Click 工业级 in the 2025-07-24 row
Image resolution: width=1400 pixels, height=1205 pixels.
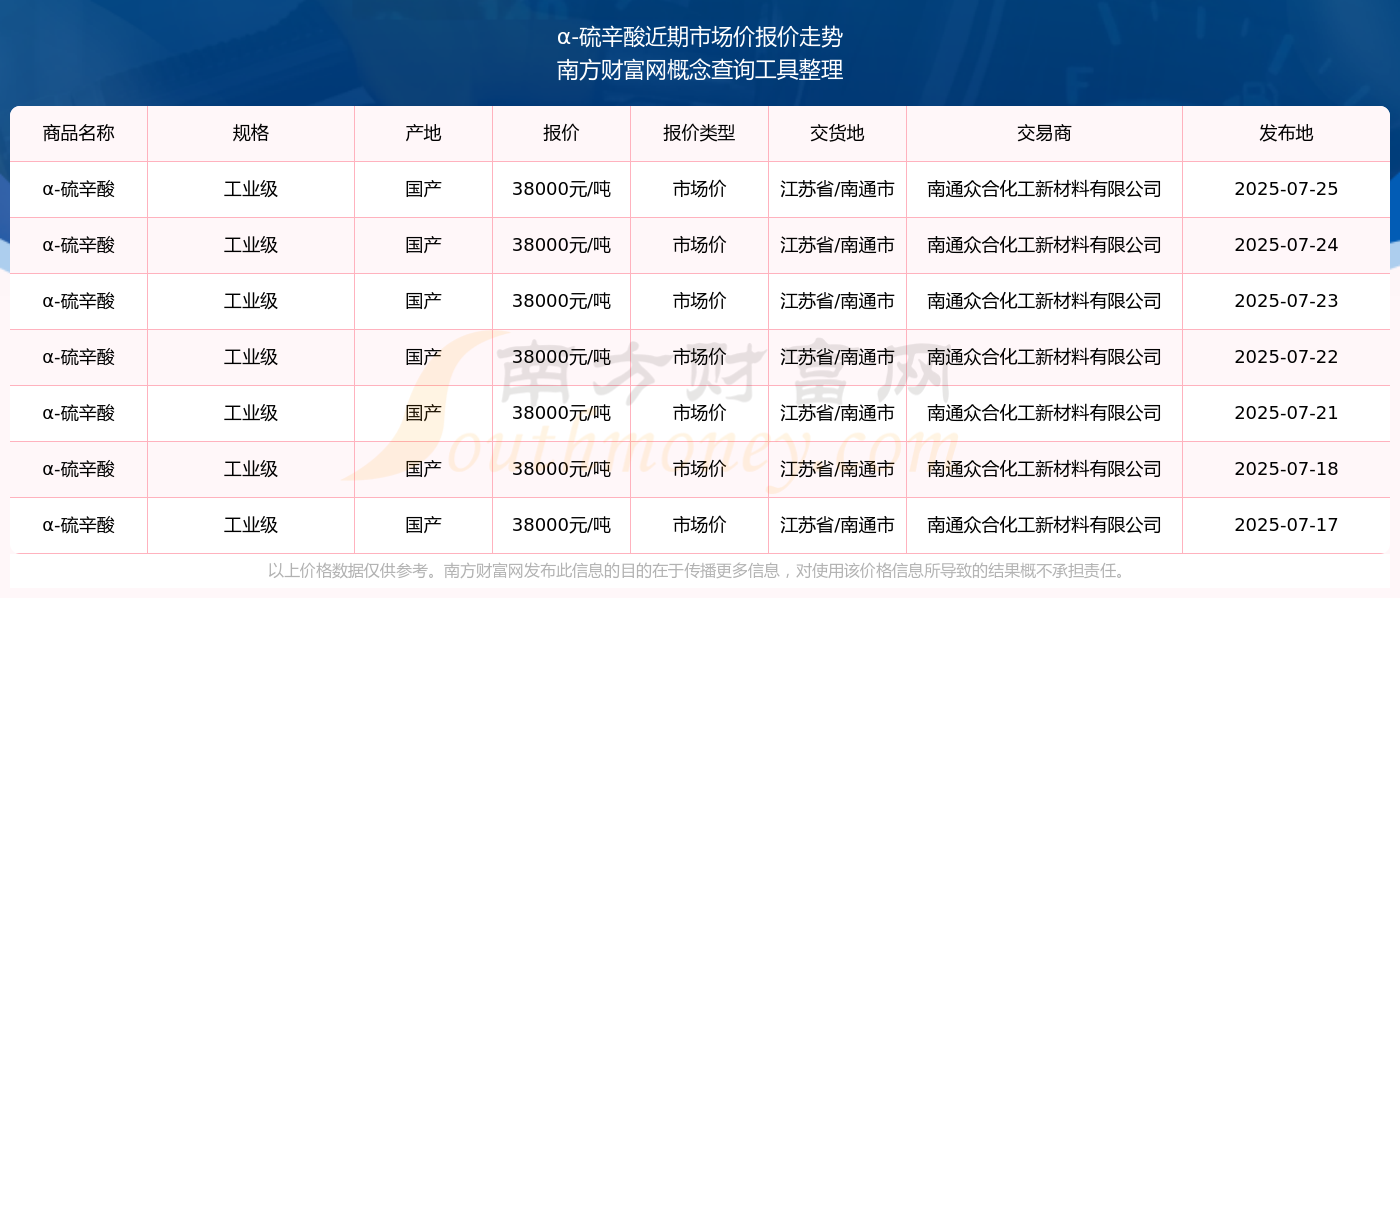coord(251,245)
